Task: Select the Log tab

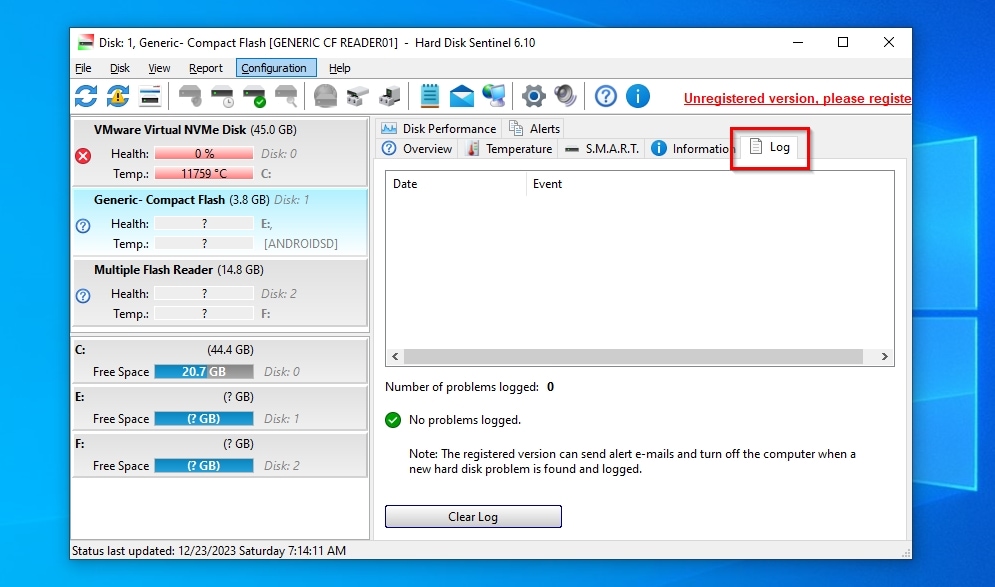Action: (770, 147)
